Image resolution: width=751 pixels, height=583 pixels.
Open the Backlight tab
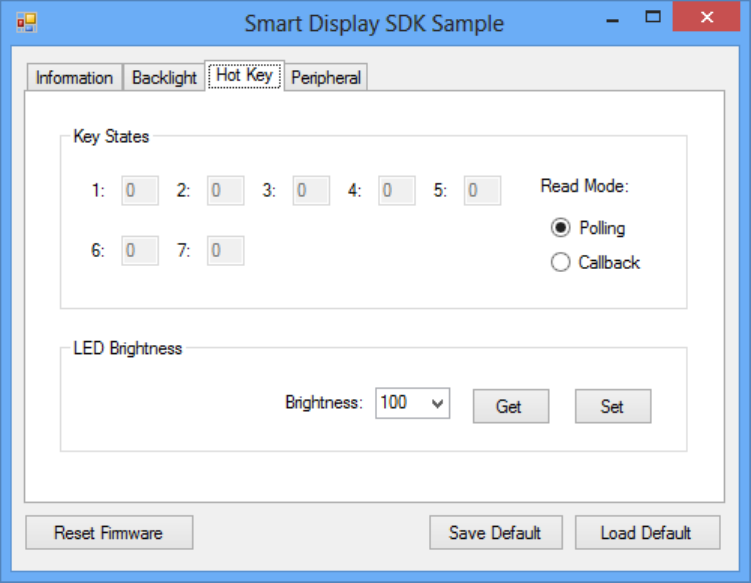coord(164,77)
